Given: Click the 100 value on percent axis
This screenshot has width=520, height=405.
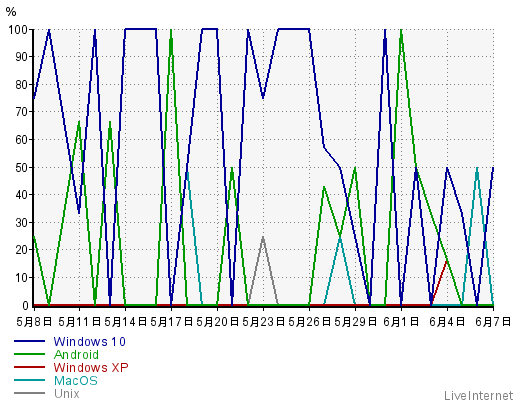Looking at the screenshot, I should coord(18,30).
